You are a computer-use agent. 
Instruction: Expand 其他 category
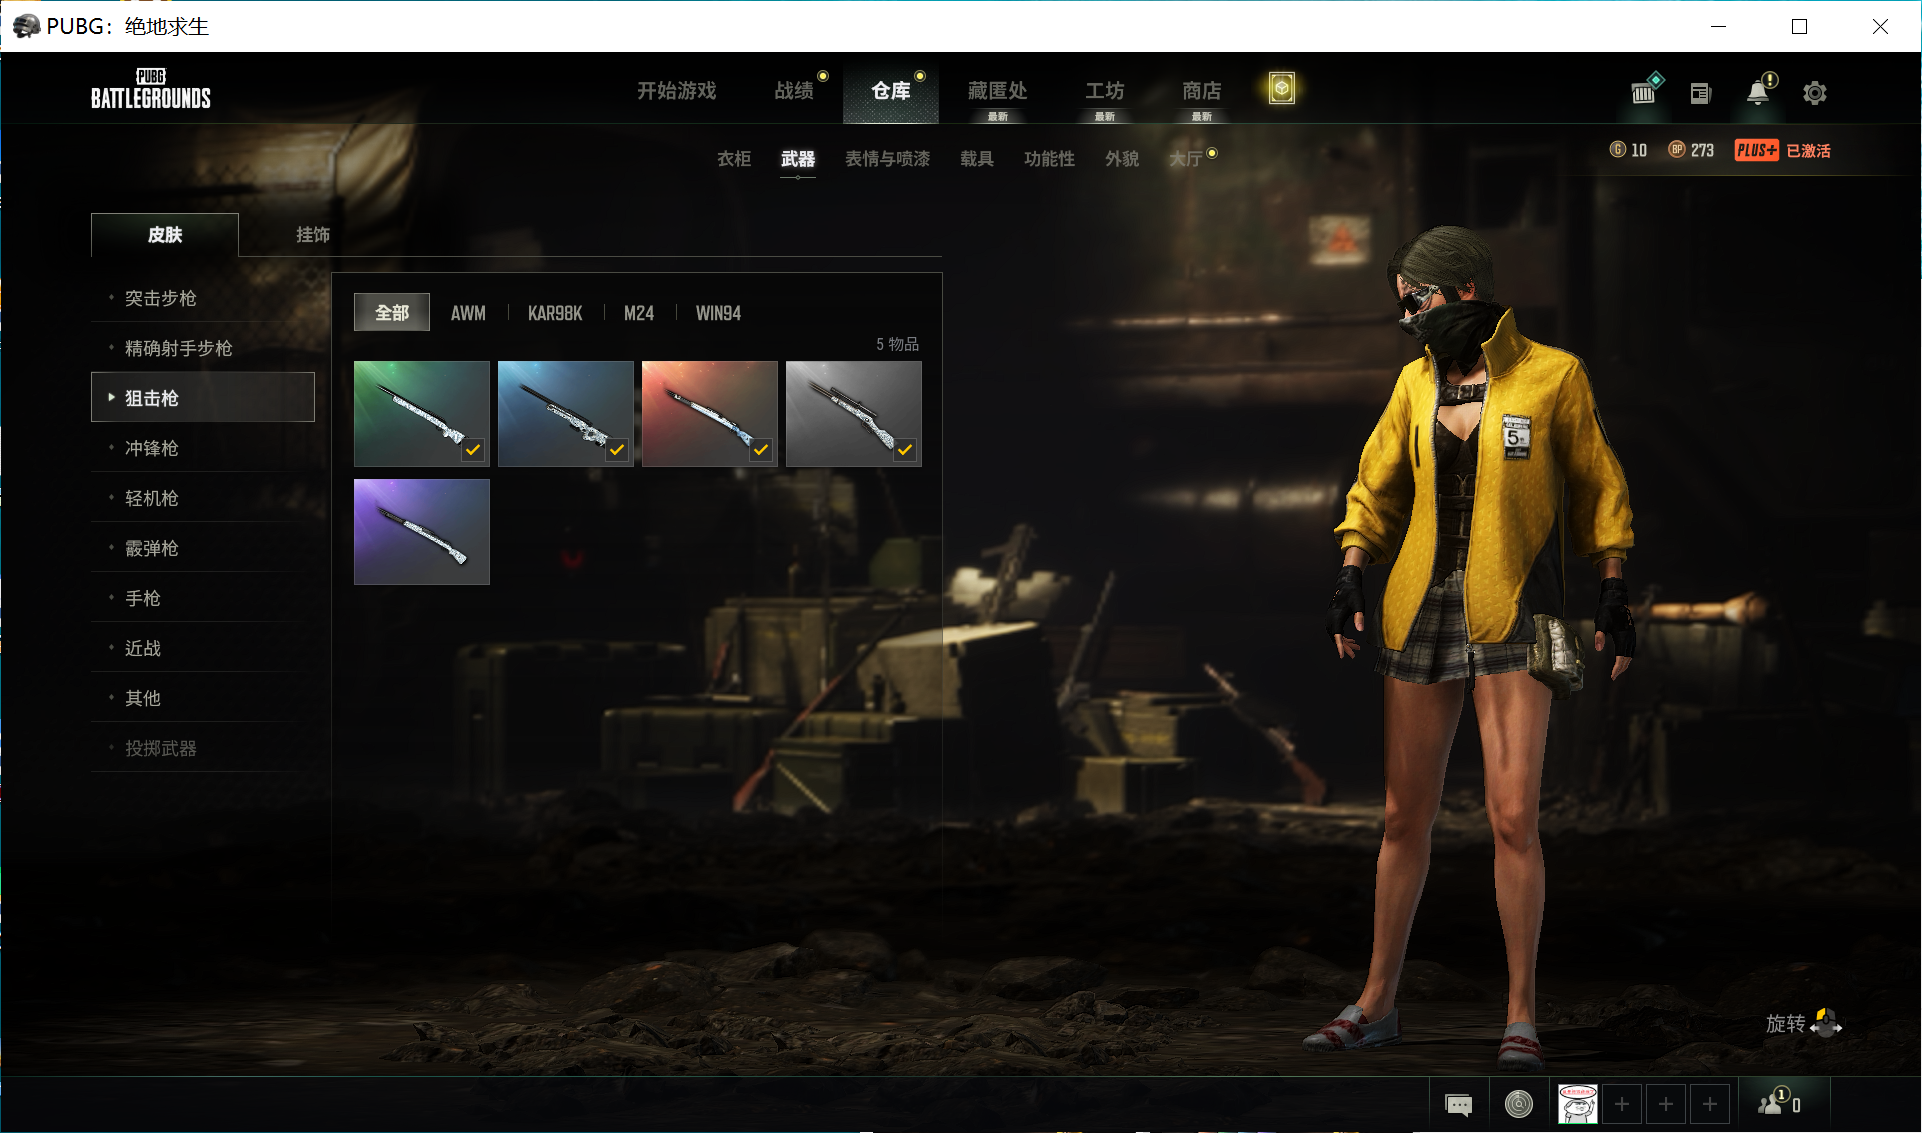(x=203, y=698)
